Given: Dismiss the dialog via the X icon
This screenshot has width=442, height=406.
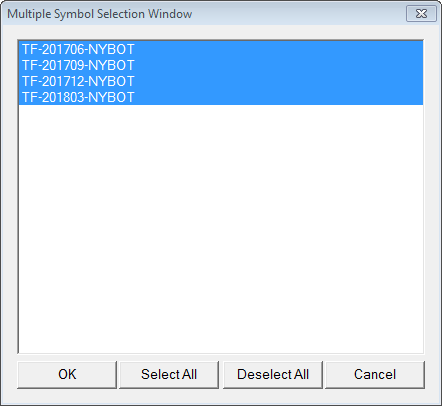Looking at the screenshot, I should pos(421,14).
